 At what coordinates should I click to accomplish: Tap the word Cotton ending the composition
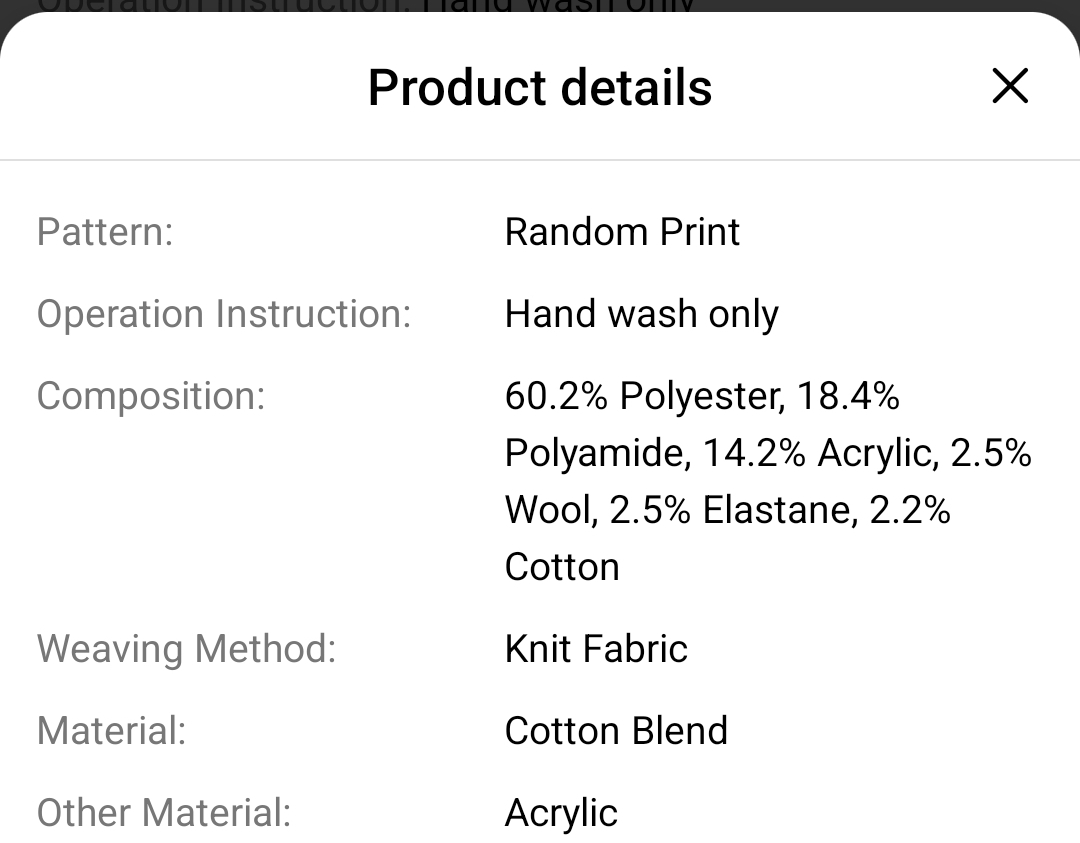pyautogui.click(x=562, y=567)
